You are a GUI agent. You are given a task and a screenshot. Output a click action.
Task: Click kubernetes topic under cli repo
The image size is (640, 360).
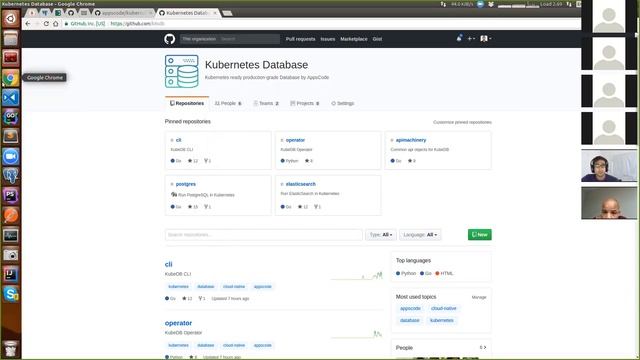tap(178, 287)
